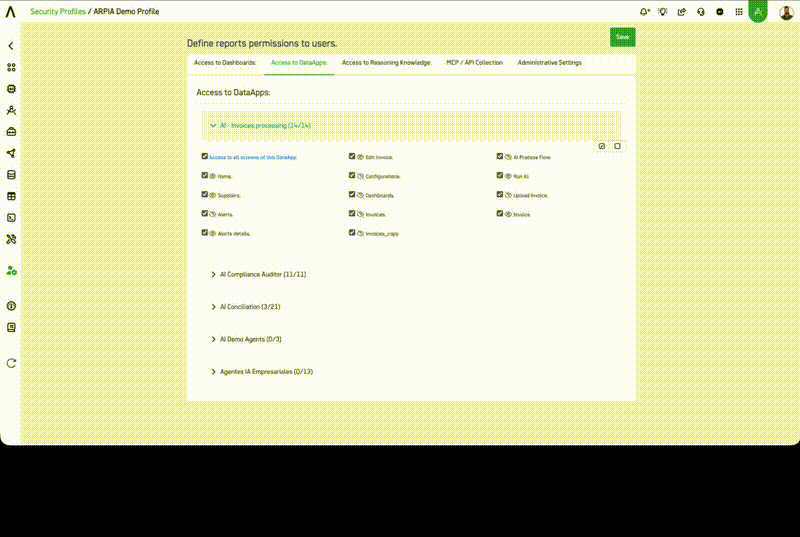Click the share export icon

coord(682,12)
